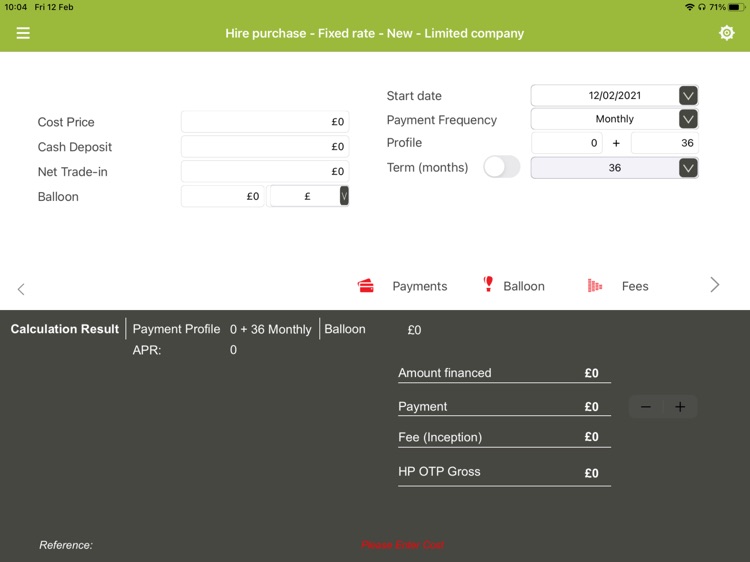750x562 pixels.
Task: Tap the Calculation Result heading
Action: click(x=65, y=329)
